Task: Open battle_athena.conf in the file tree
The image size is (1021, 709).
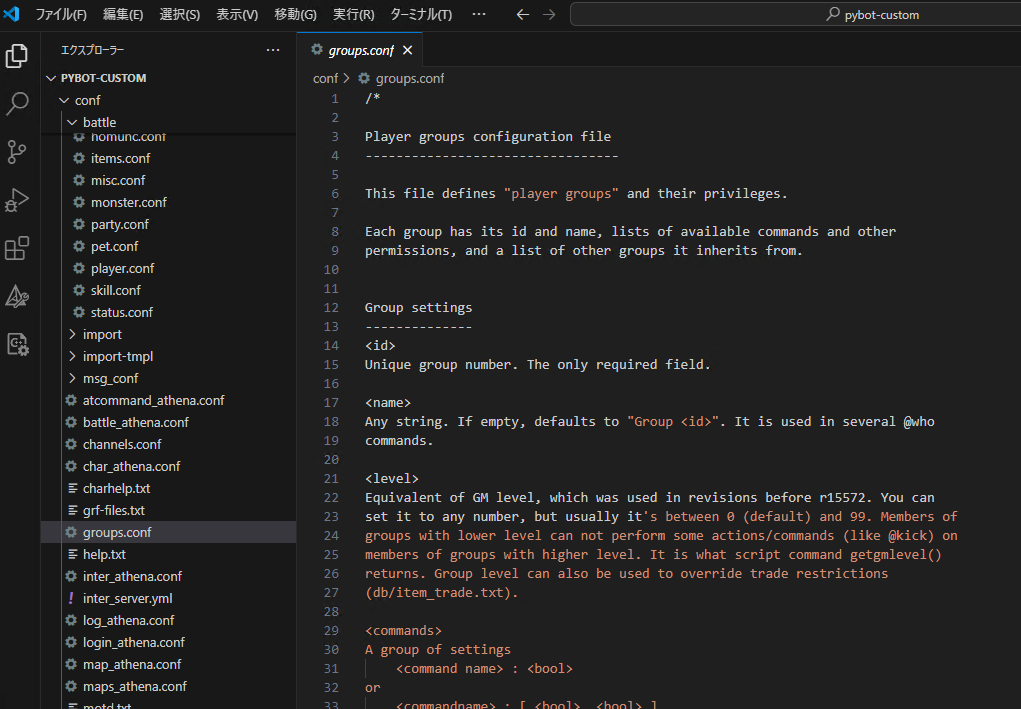Action: click(x=135, y=422)
